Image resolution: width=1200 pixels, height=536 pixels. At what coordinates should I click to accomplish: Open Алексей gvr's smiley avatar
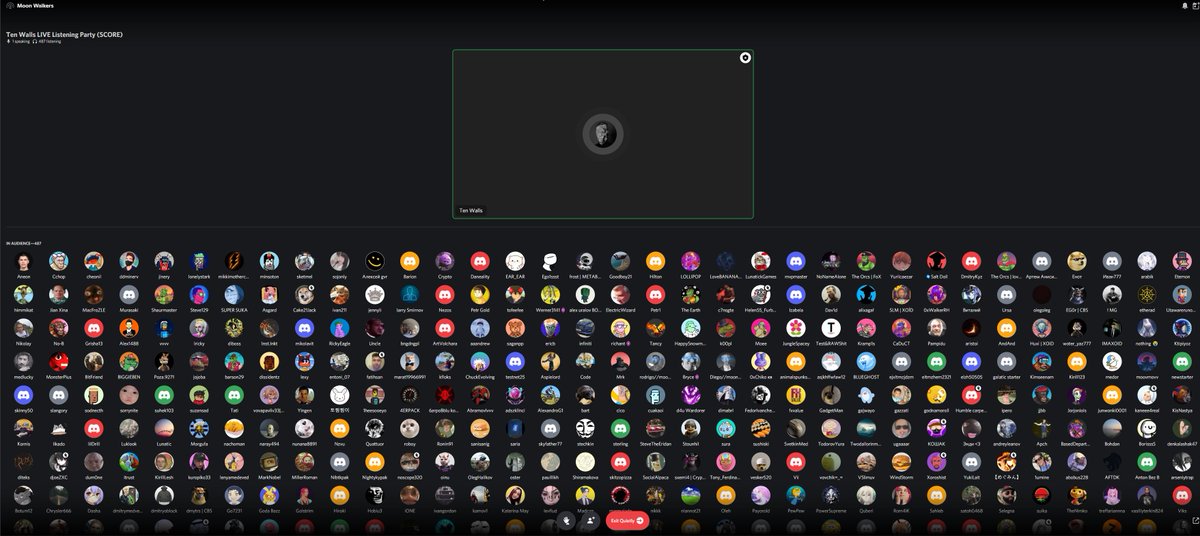[x=374, y=261]
